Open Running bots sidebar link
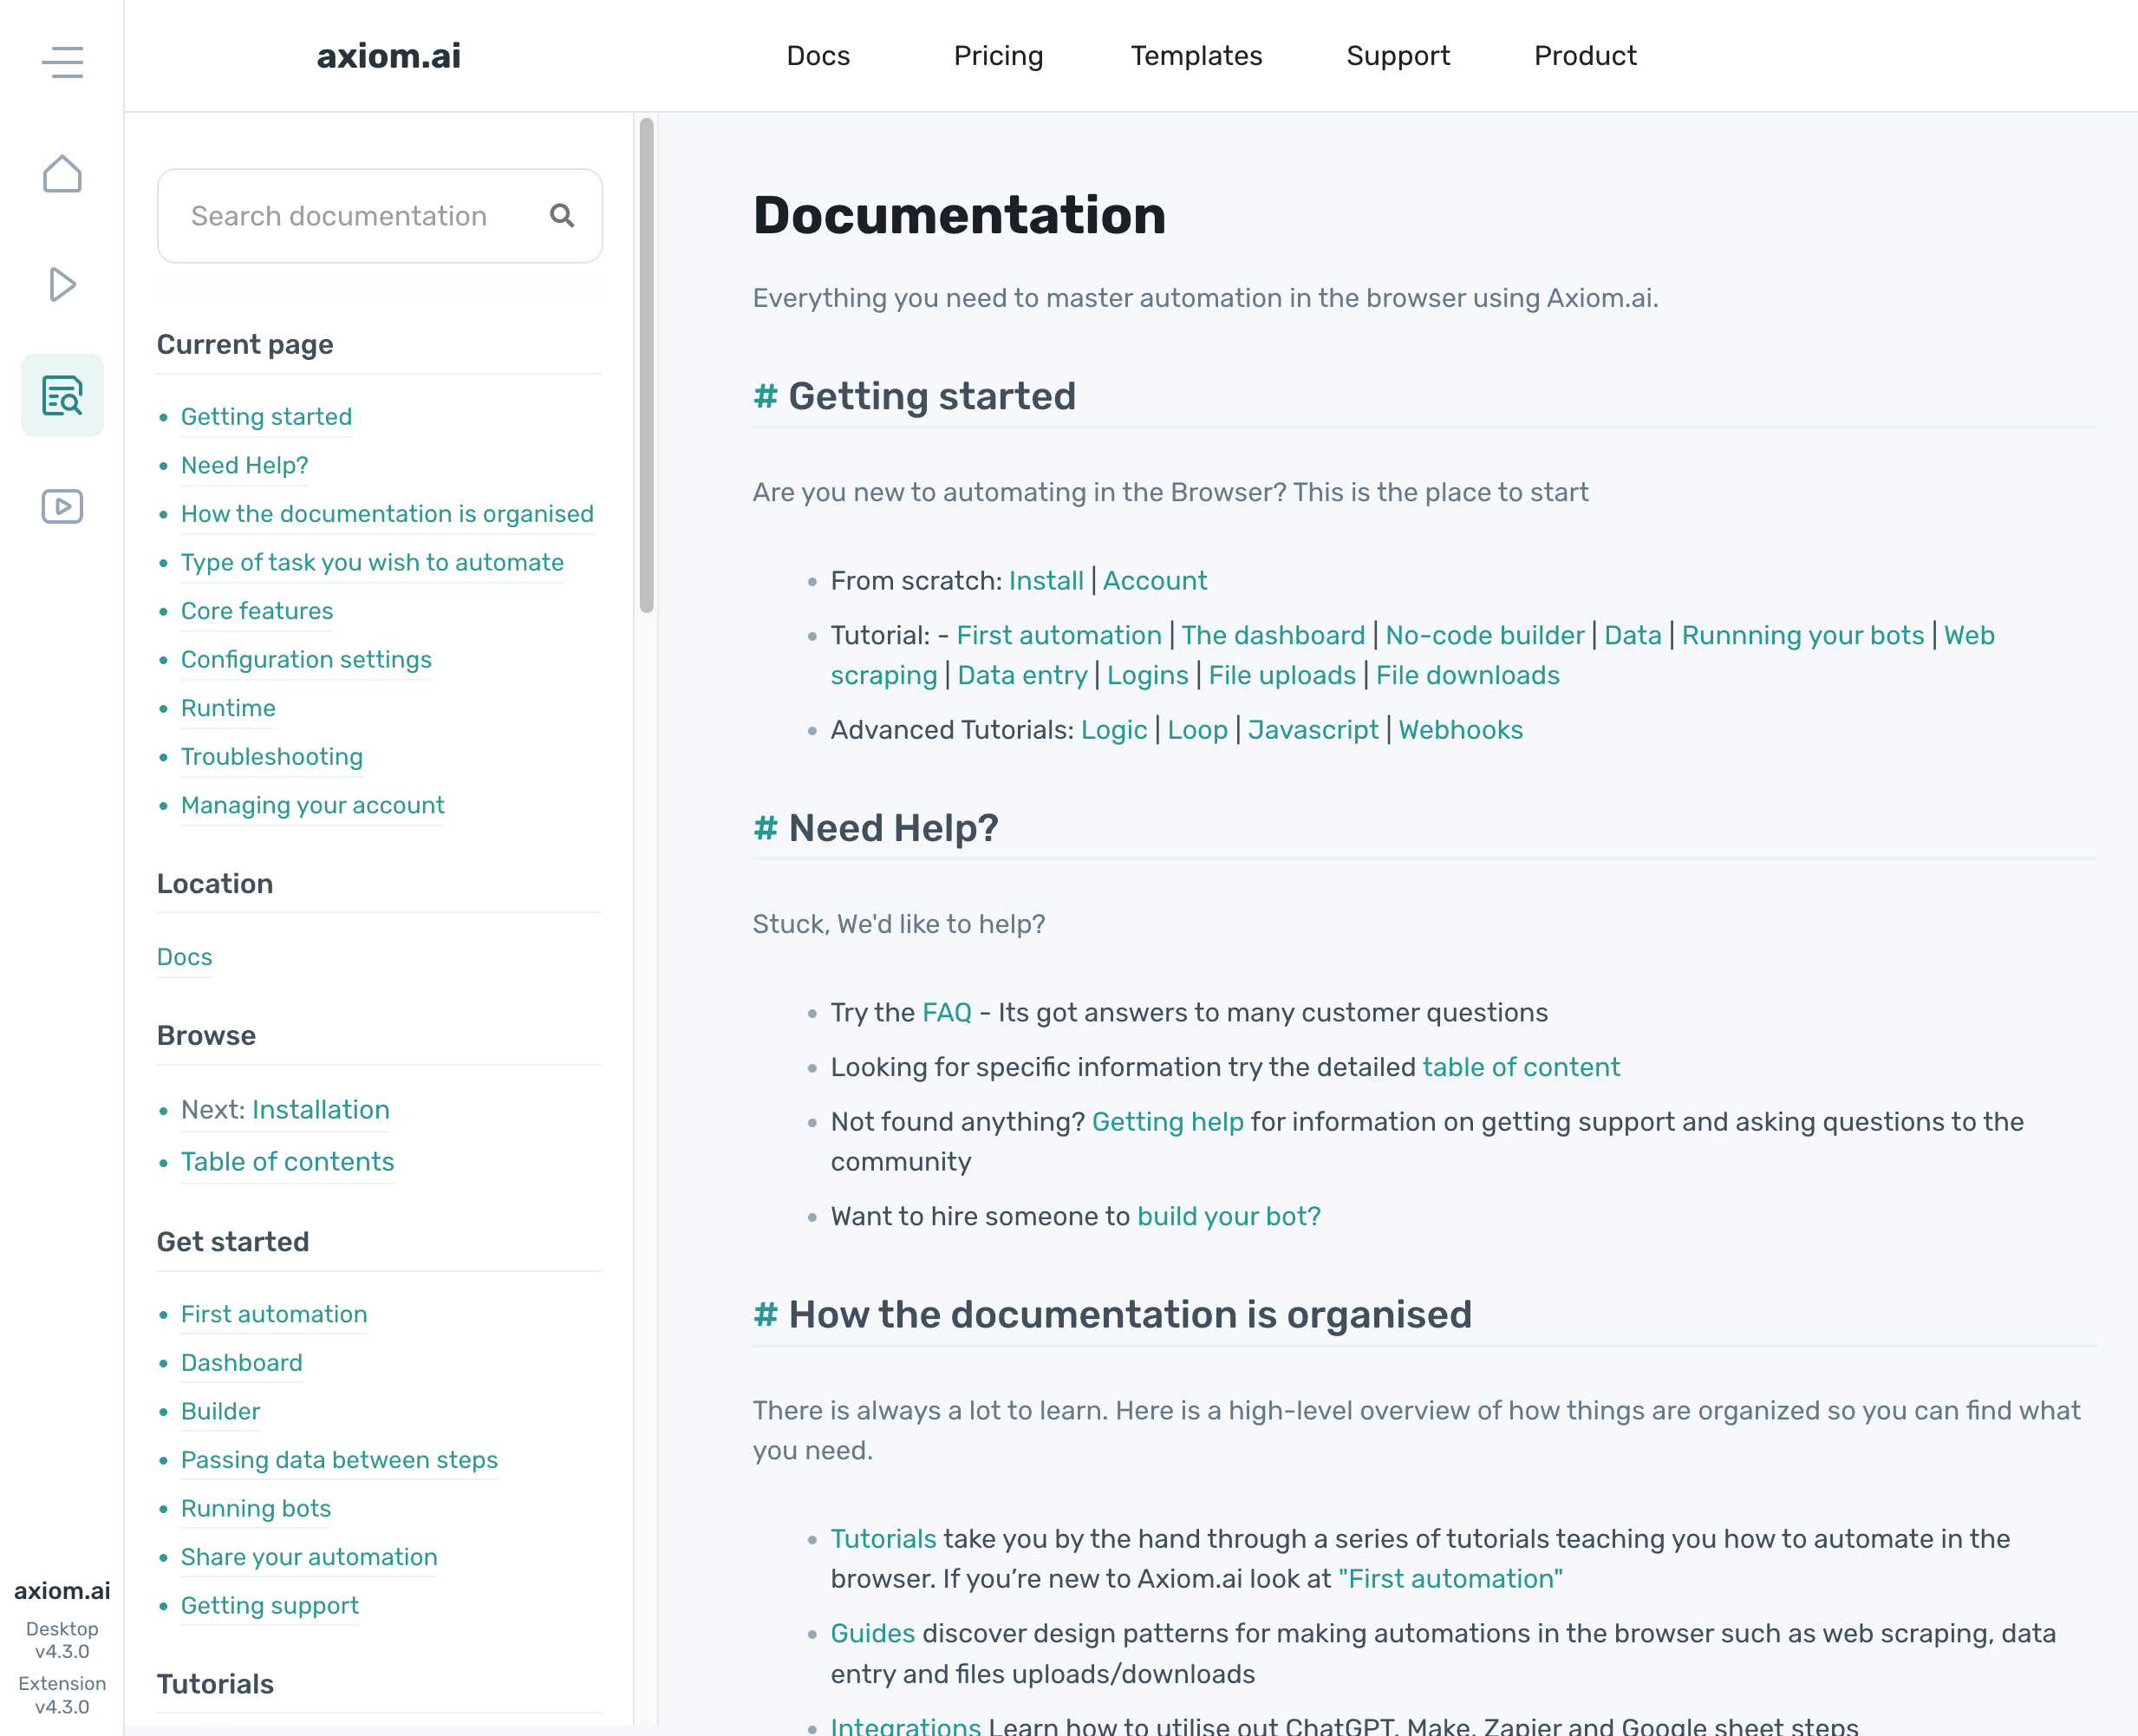The width and height of the screenshot is (2138, 1736). pyautogui.click(x=256, y=1508)
